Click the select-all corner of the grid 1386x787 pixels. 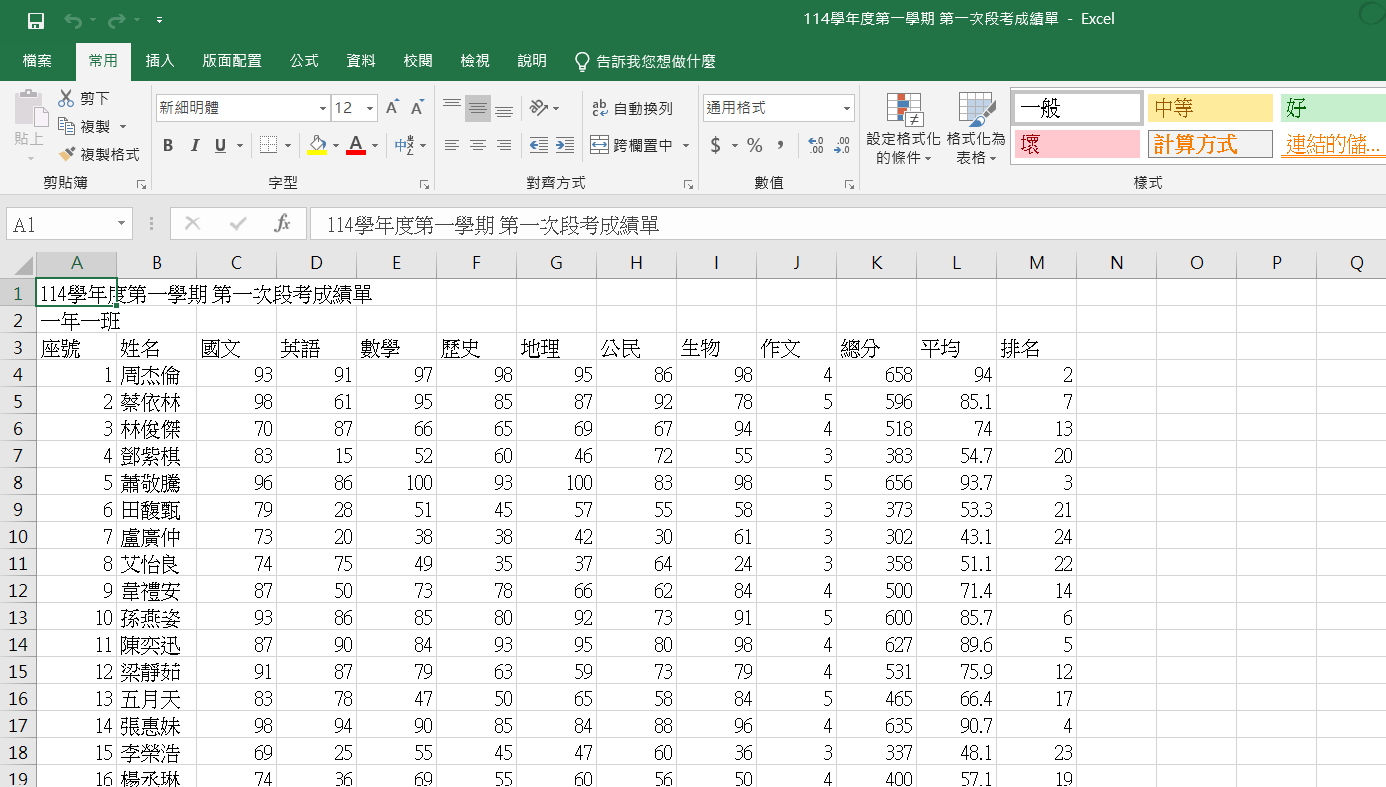[x=18, y=264]
